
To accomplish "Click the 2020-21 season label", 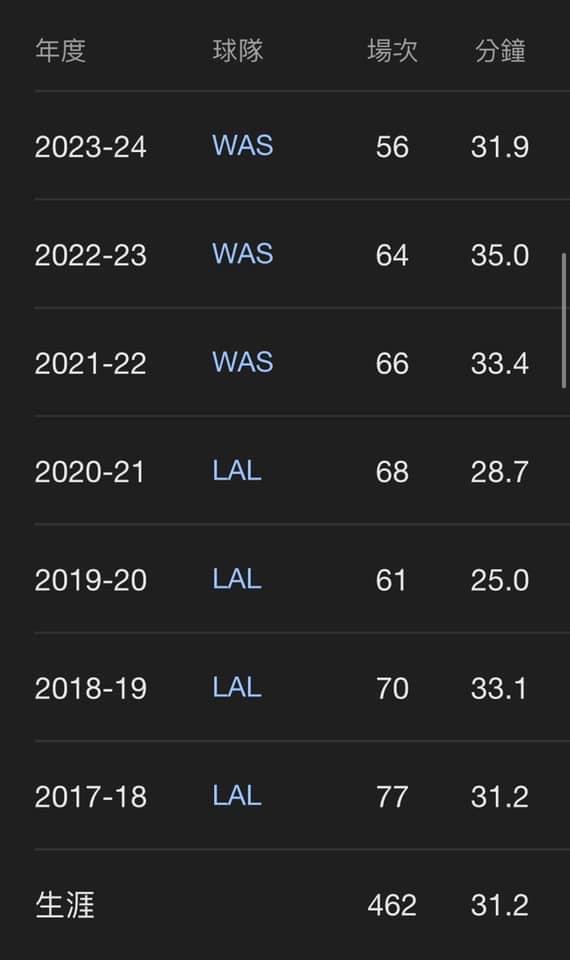I will pos(90,472).
